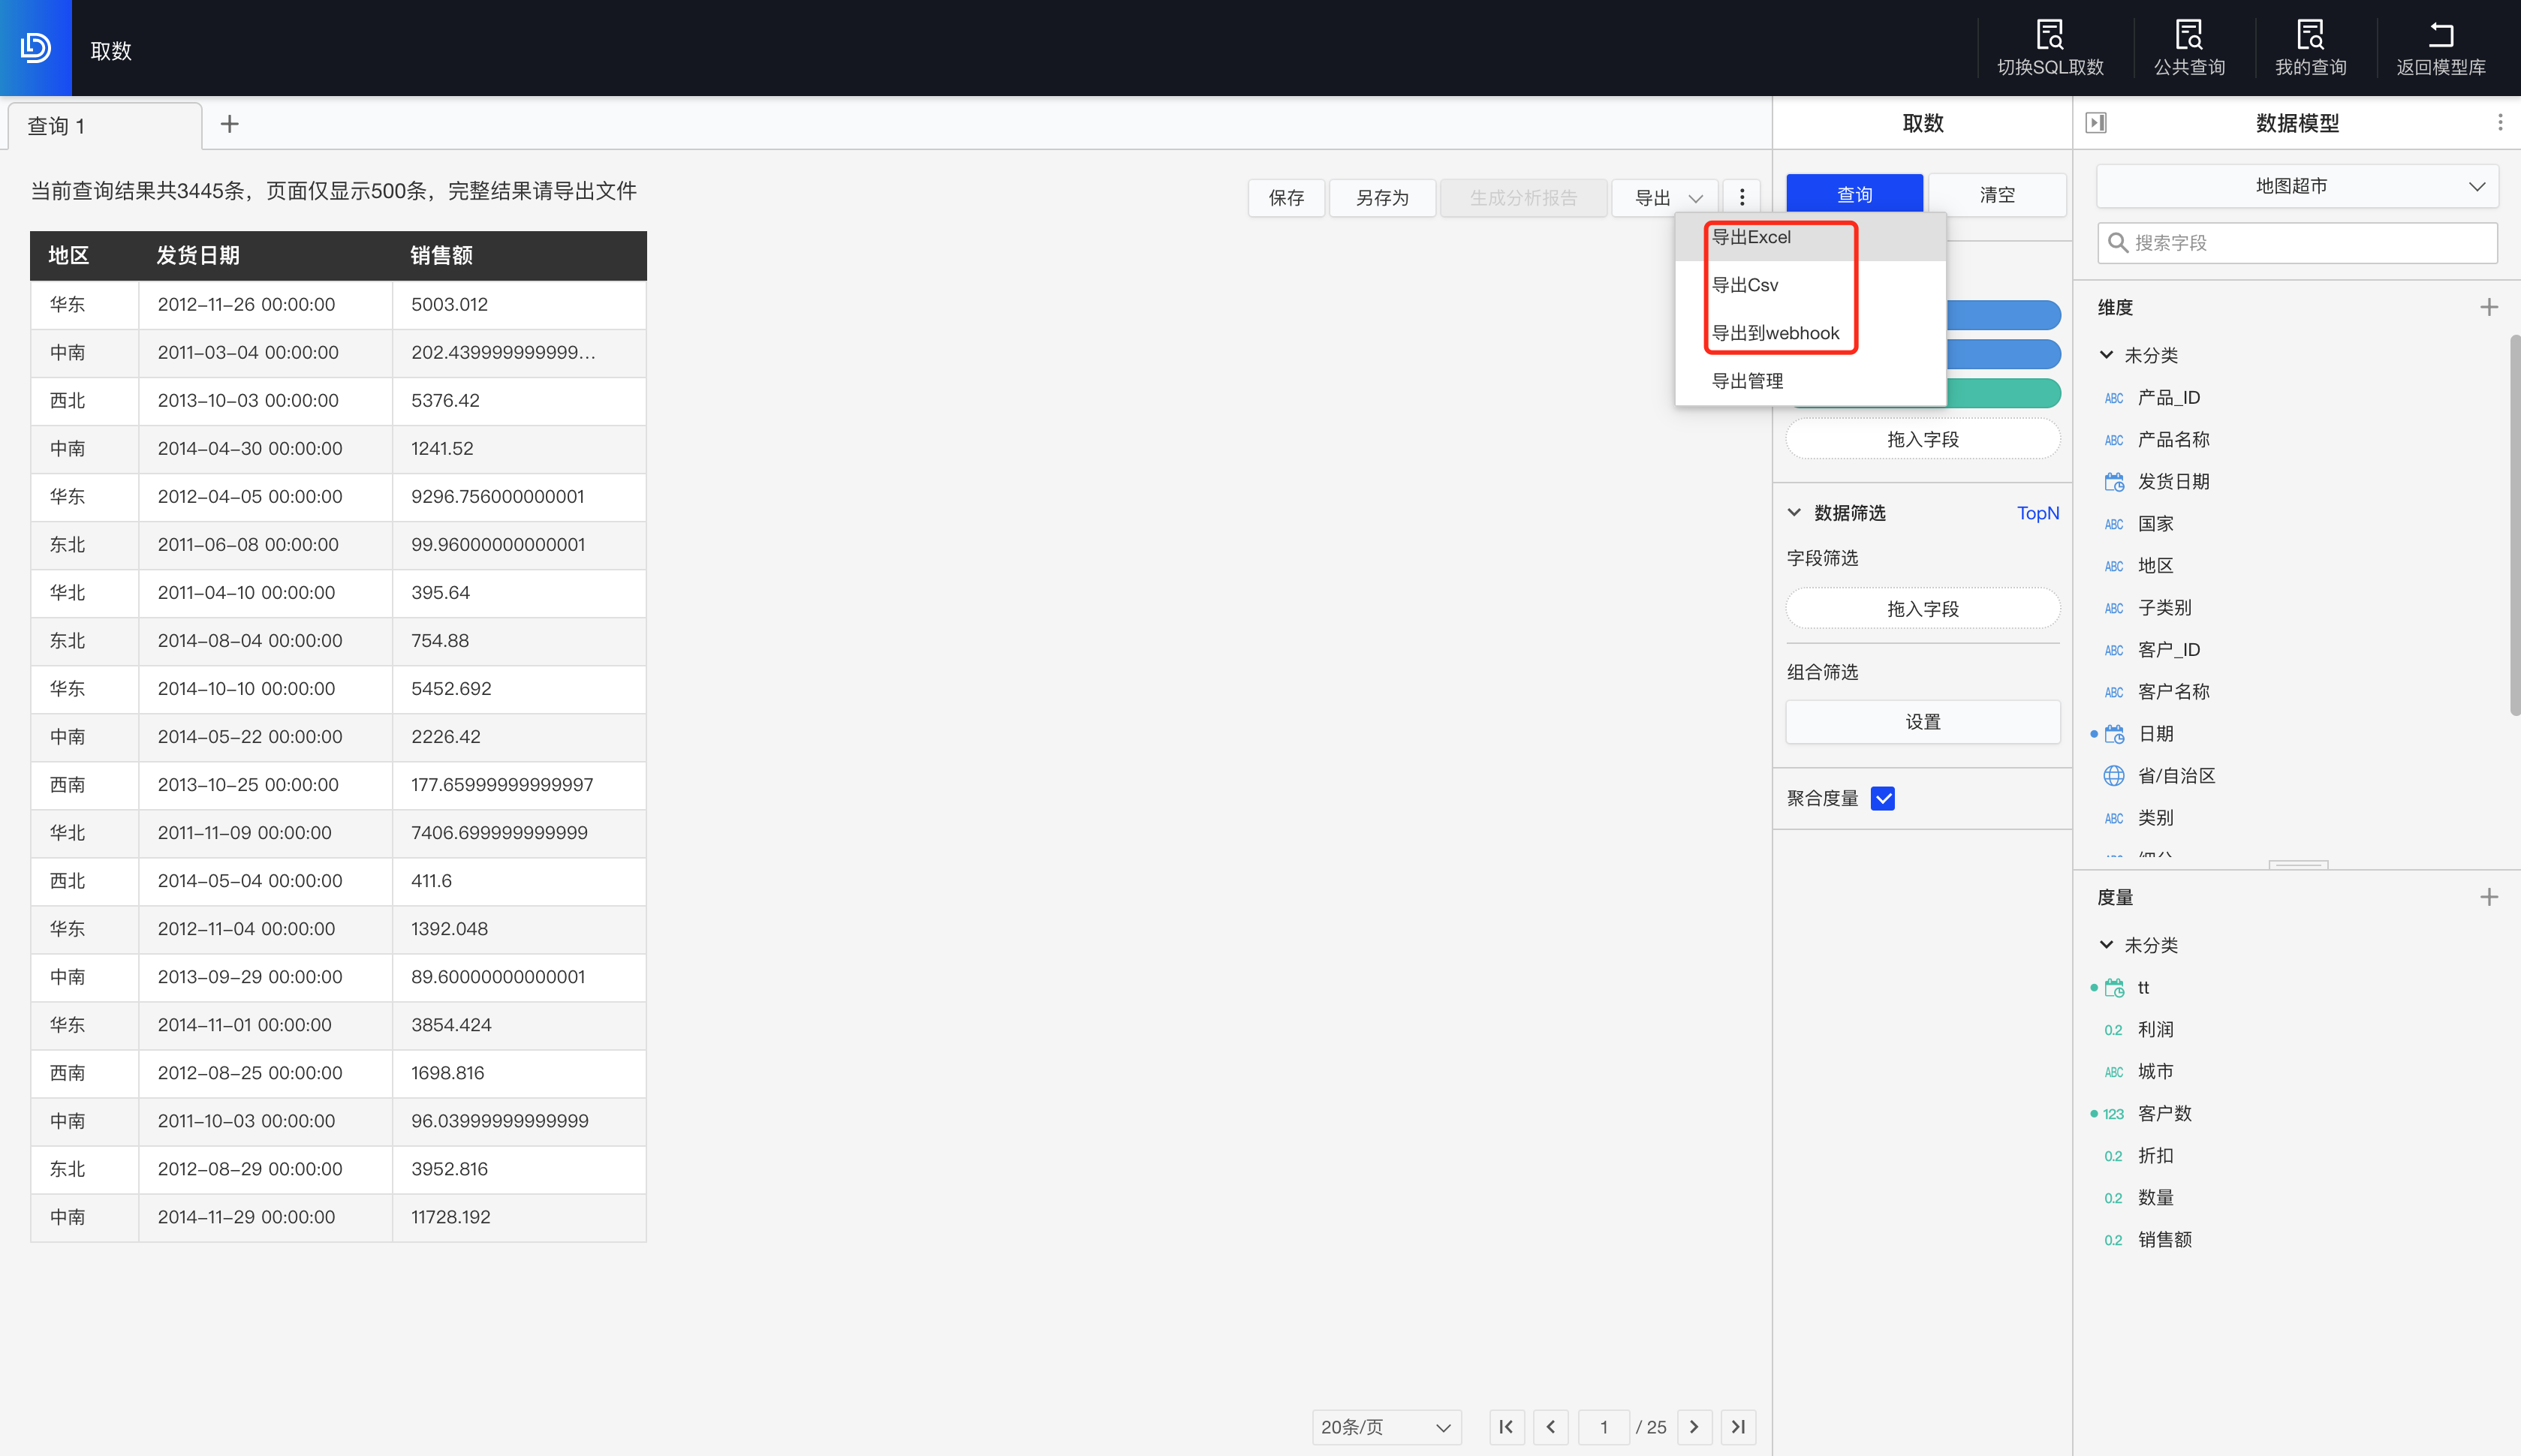Click the 另存为 button

click(x=1382, y=198)
